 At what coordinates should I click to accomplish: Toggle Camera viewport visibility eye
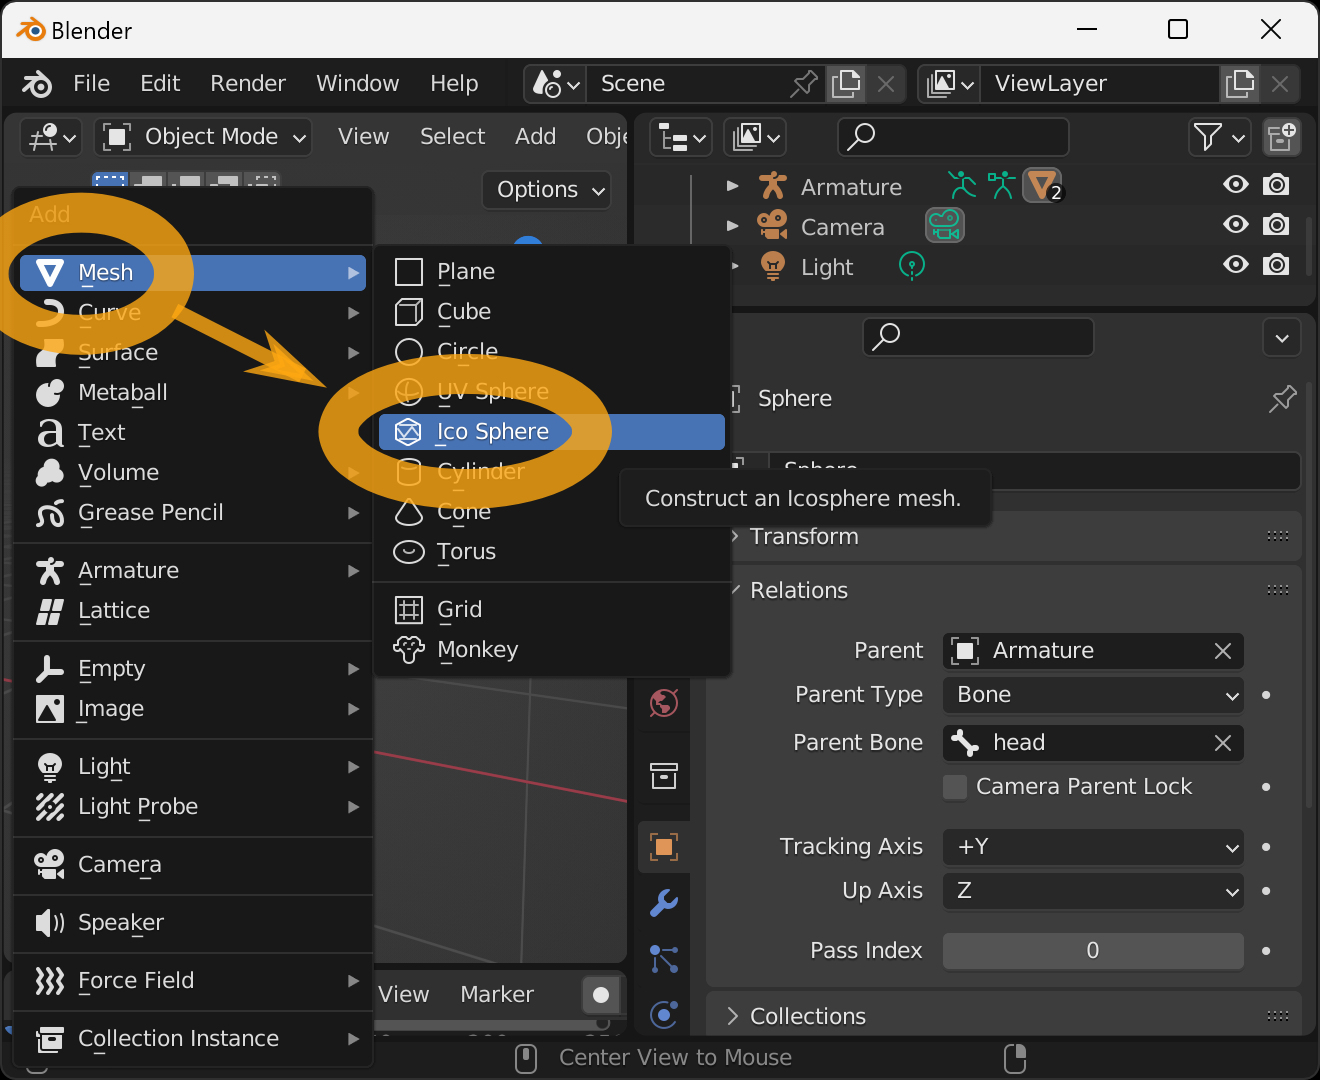click(x=1236, y=225)
